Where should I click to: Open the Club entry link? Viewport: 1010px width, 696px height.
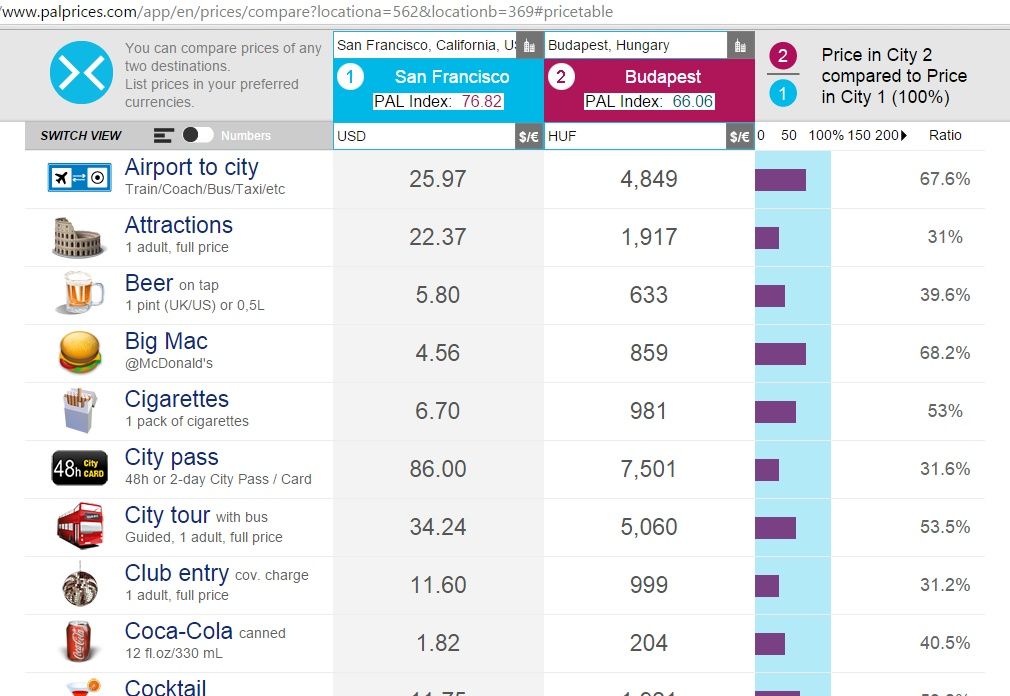coord(176,574)
